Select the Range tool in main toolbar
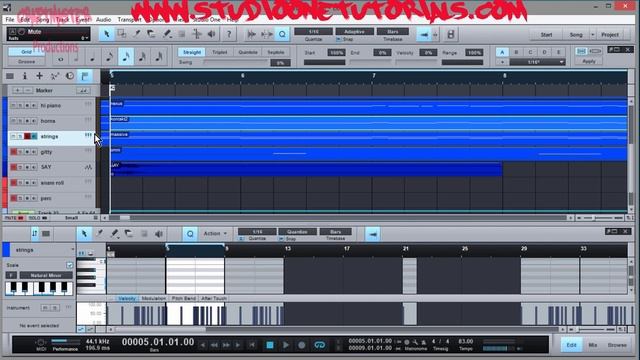The image size is (640, 360). pyautogui.click(x=122, y=34)
